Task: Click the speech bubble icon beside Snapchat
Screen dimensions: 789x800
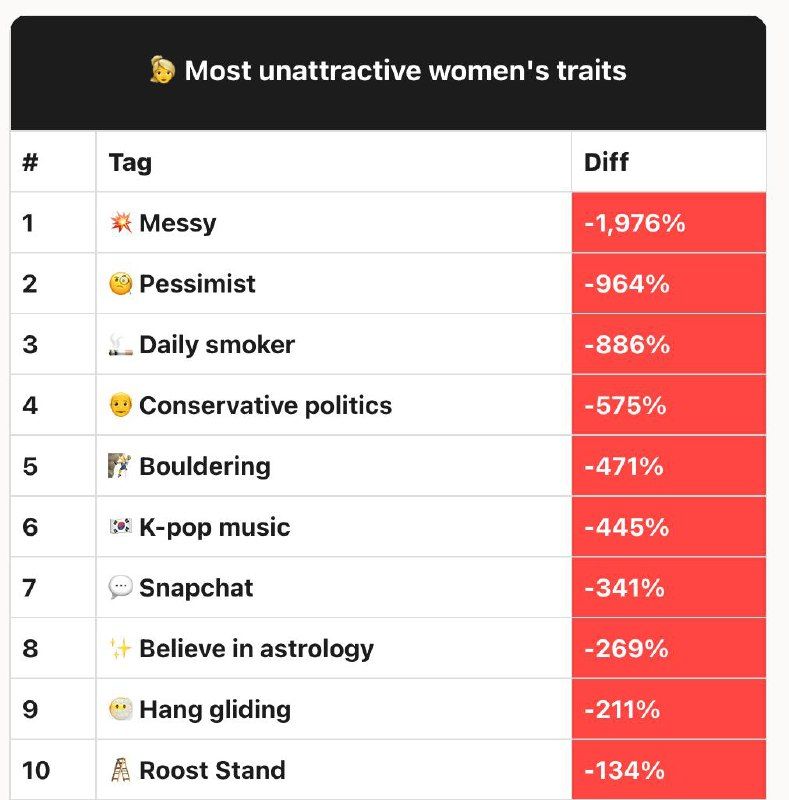Action: click(x=120, y=588)
